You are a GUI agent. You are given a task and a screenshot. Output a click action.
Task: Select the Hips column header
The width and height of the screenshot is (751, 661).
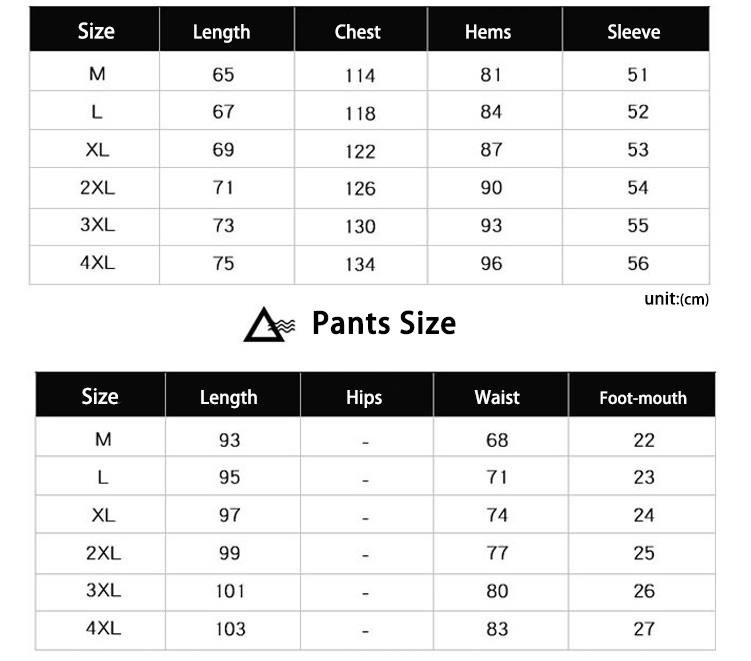coord(364,397)
